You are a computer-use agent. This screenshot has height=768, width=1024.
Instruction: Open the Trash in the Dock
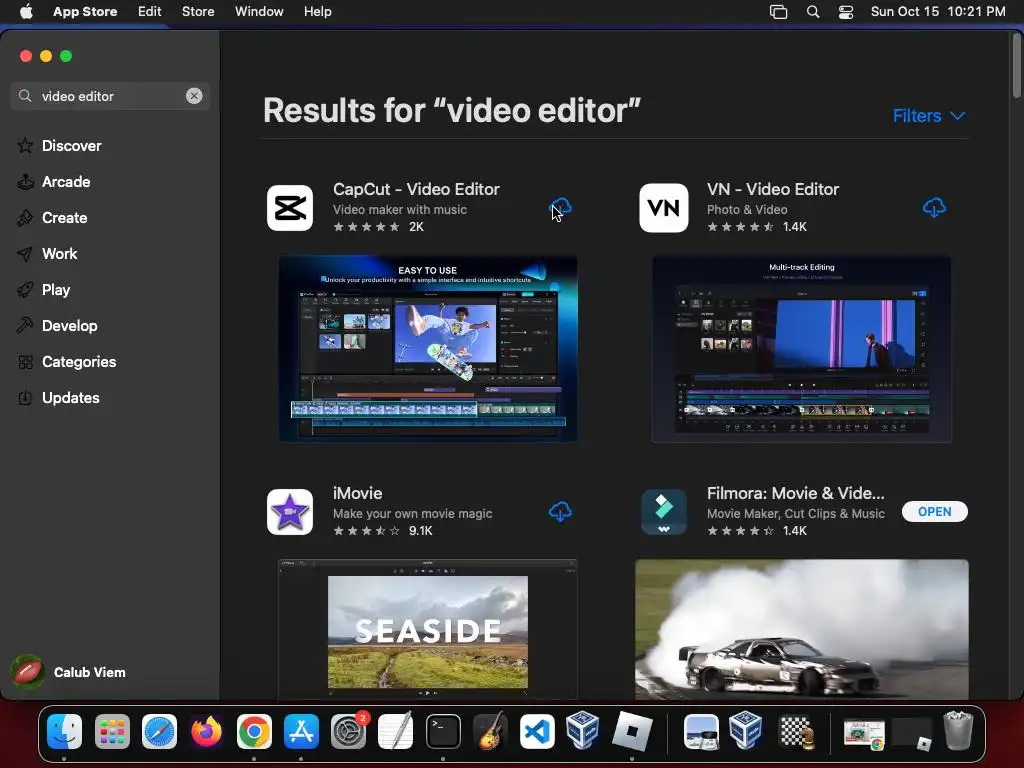pyautogui.click(x=958, y=731)
